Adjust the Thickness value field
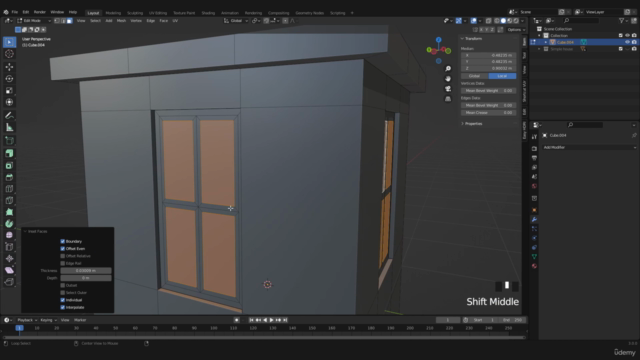Screen dimensions: 640x360 pyautogui.click(x=86, y=271)
